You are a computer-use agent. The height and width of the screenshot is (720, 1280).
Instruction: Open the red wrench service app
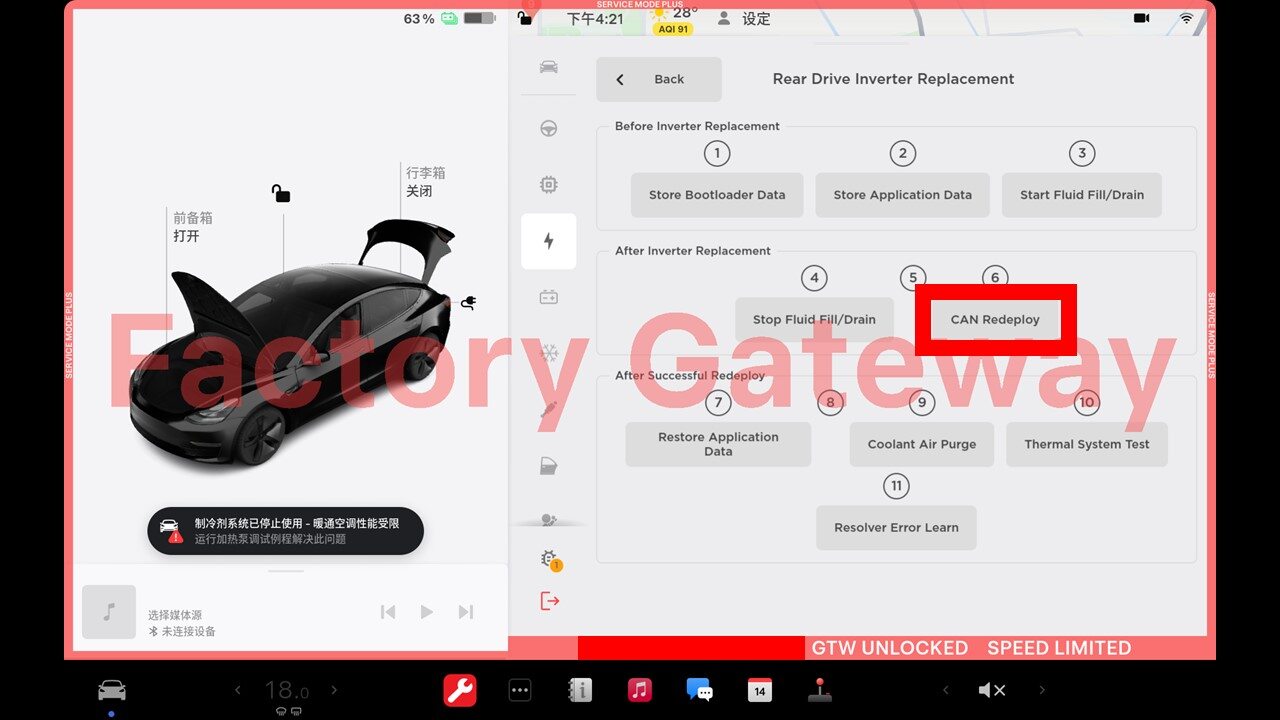(x=460, y=690)
